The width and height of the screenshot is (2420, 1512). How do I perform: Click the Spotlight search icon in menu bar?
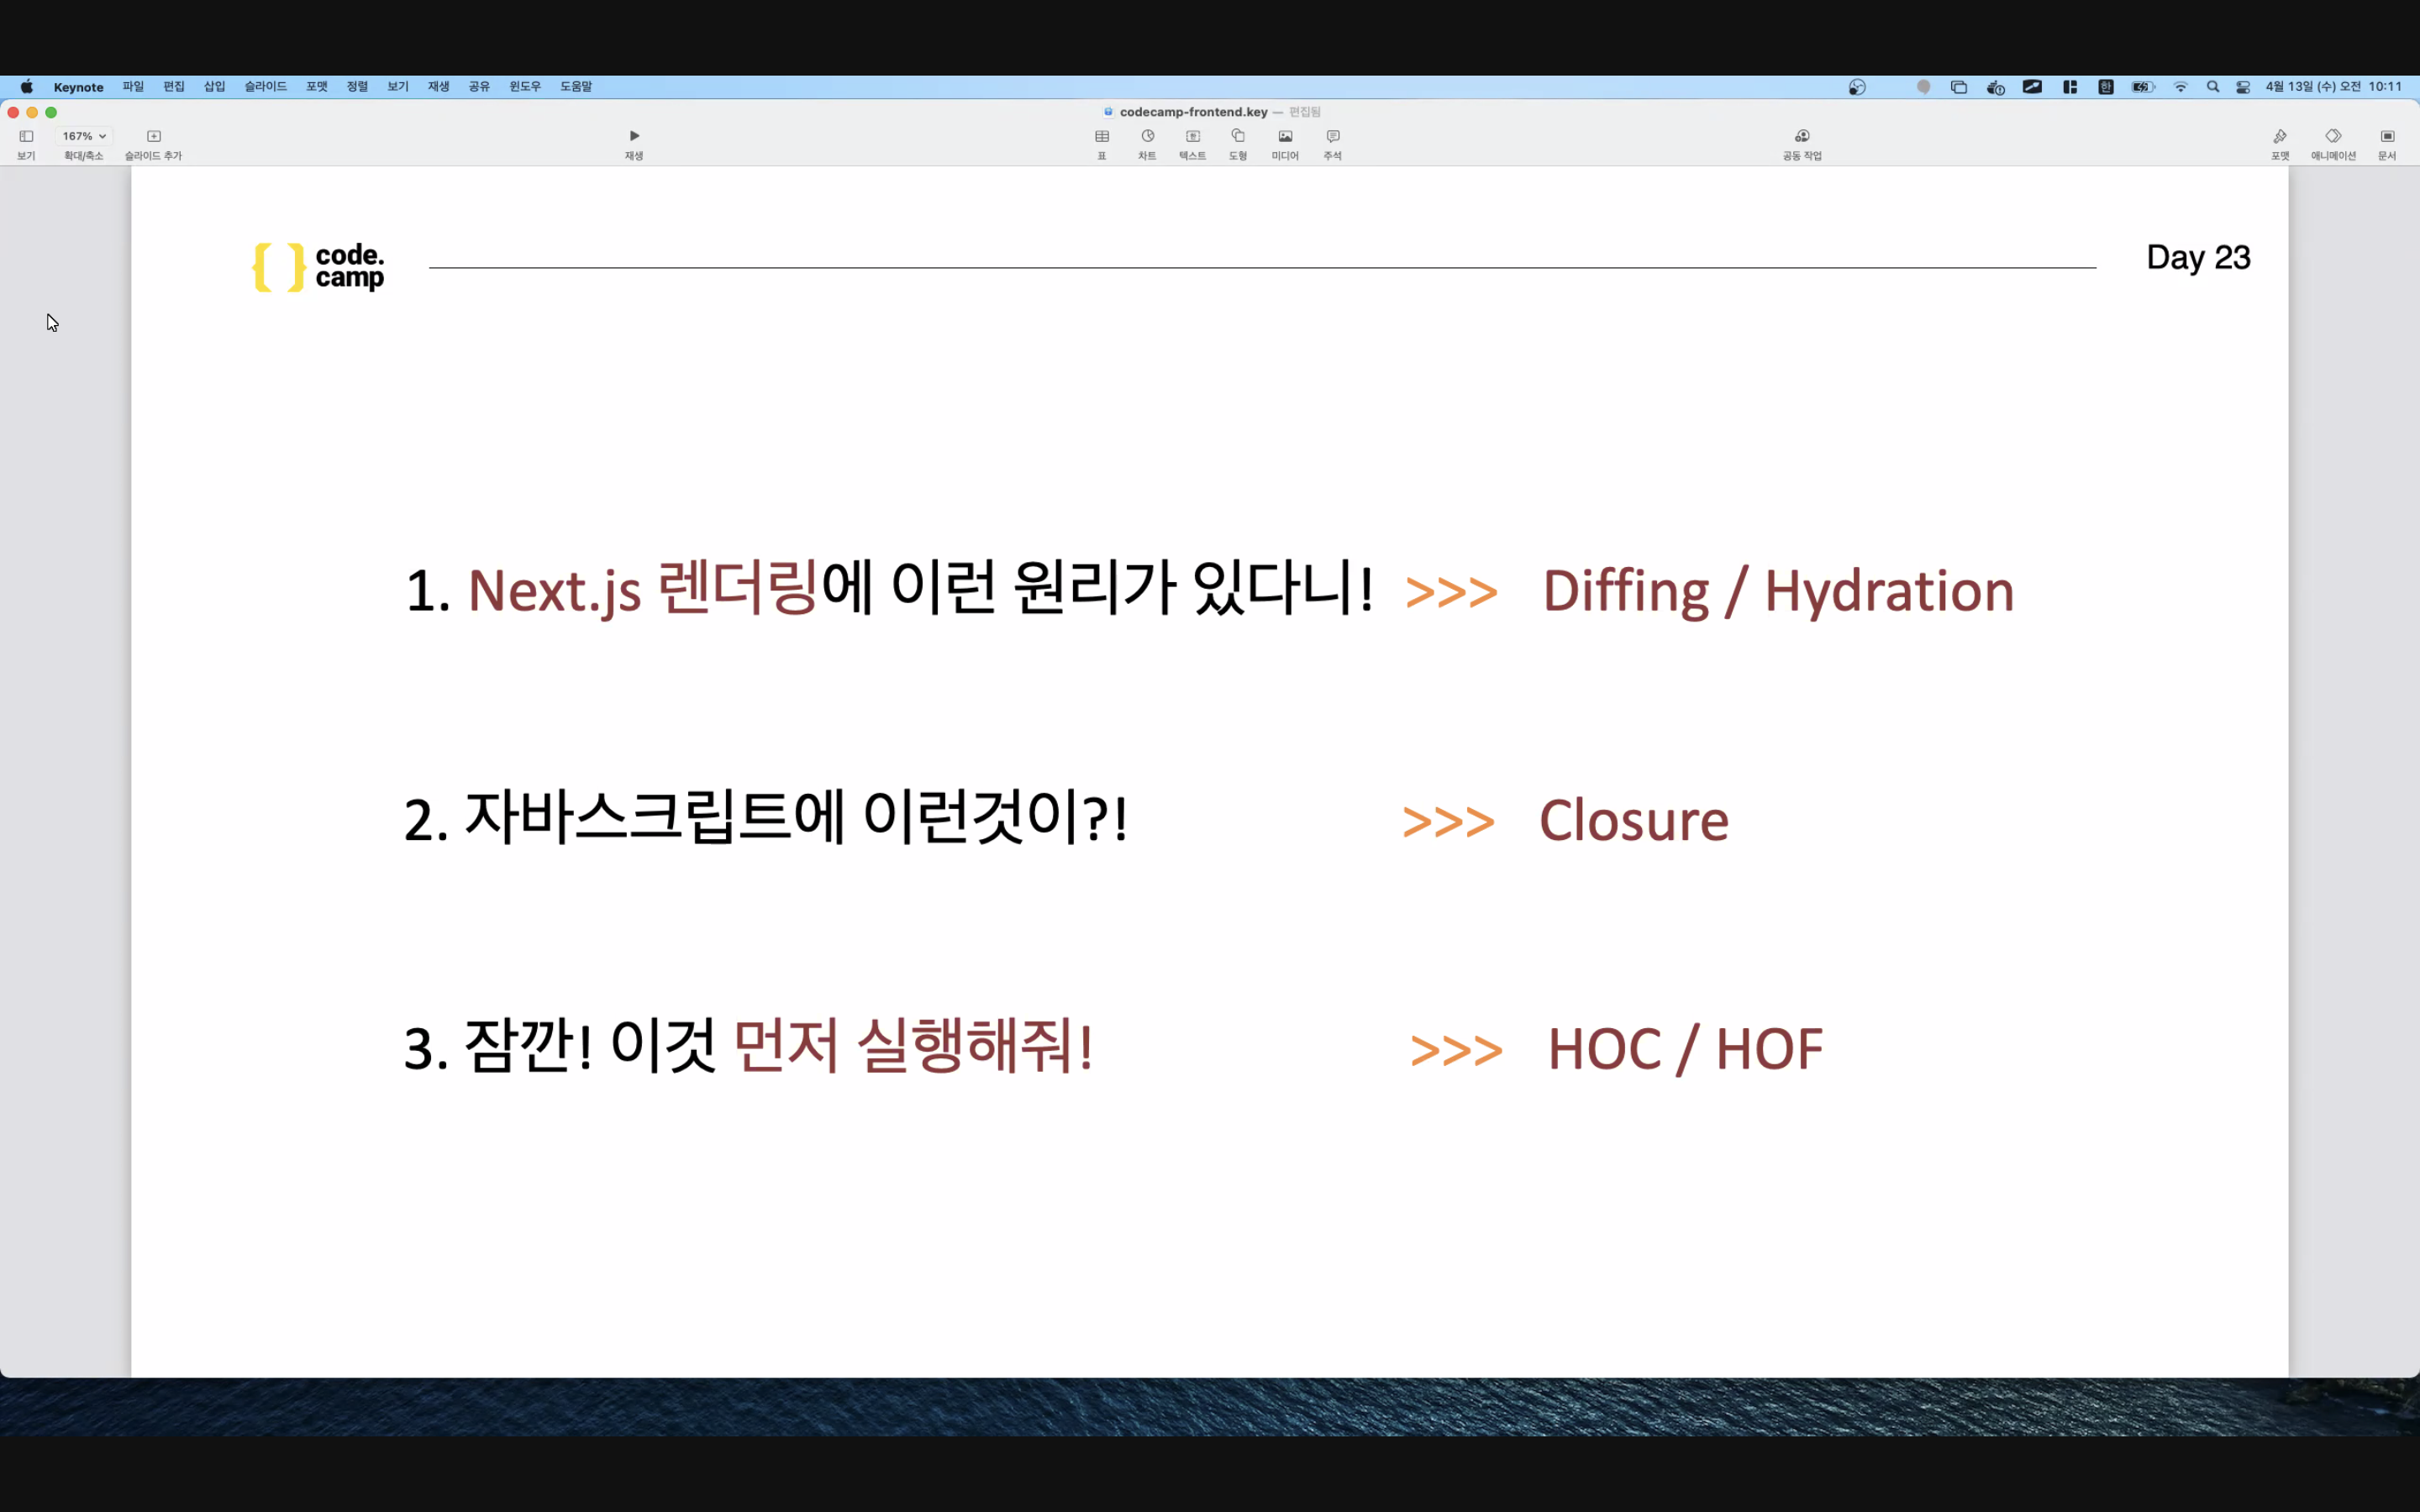(x=2212, y=87)
